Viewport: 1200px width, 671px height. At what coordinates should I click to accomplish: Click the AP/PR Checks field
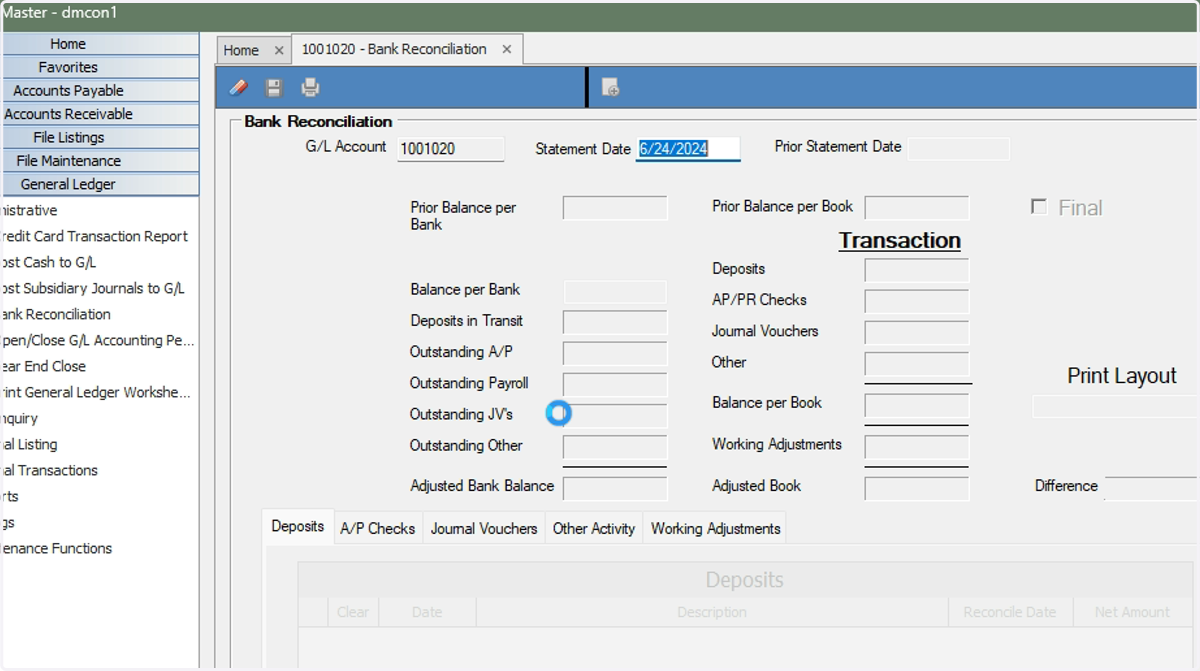917,301
